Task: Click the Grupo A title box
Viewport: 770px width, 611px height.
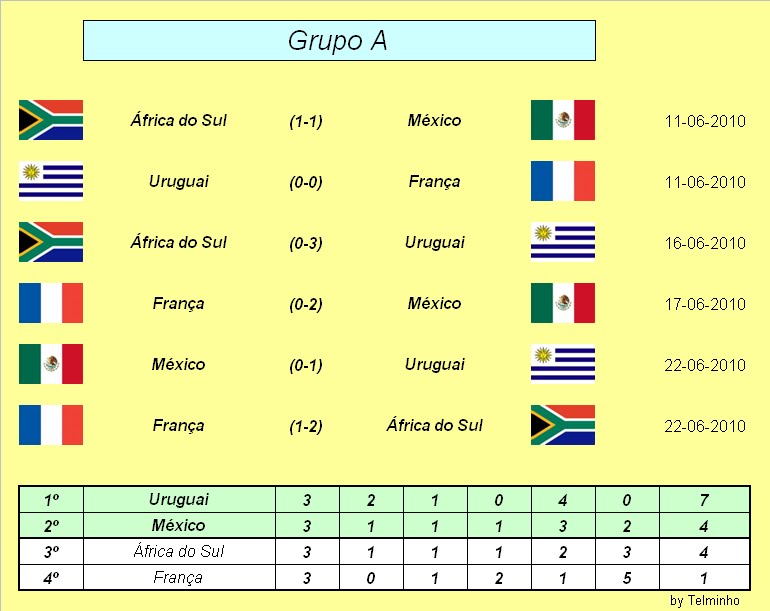Action: tap(339, 41)
